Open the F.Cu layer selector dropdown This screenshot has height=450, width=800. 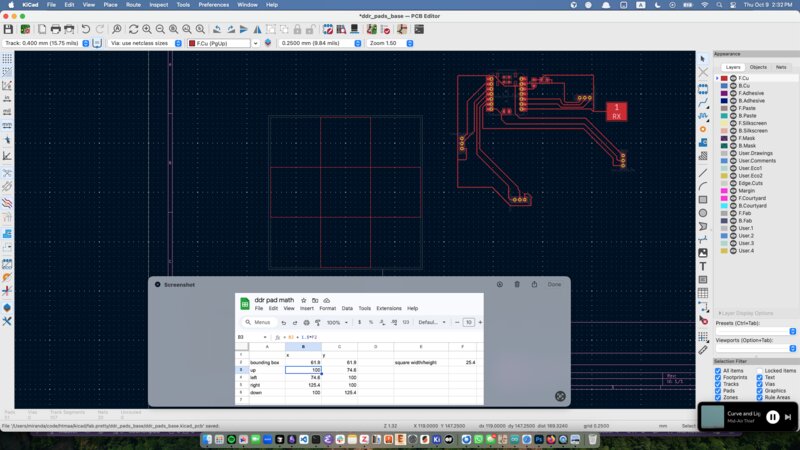click(255, 44)
